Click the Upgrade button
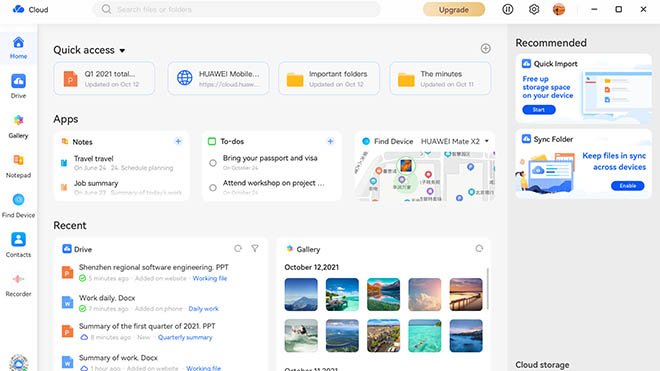The height and width of the screenshot is (371, 660). (454, 9)
